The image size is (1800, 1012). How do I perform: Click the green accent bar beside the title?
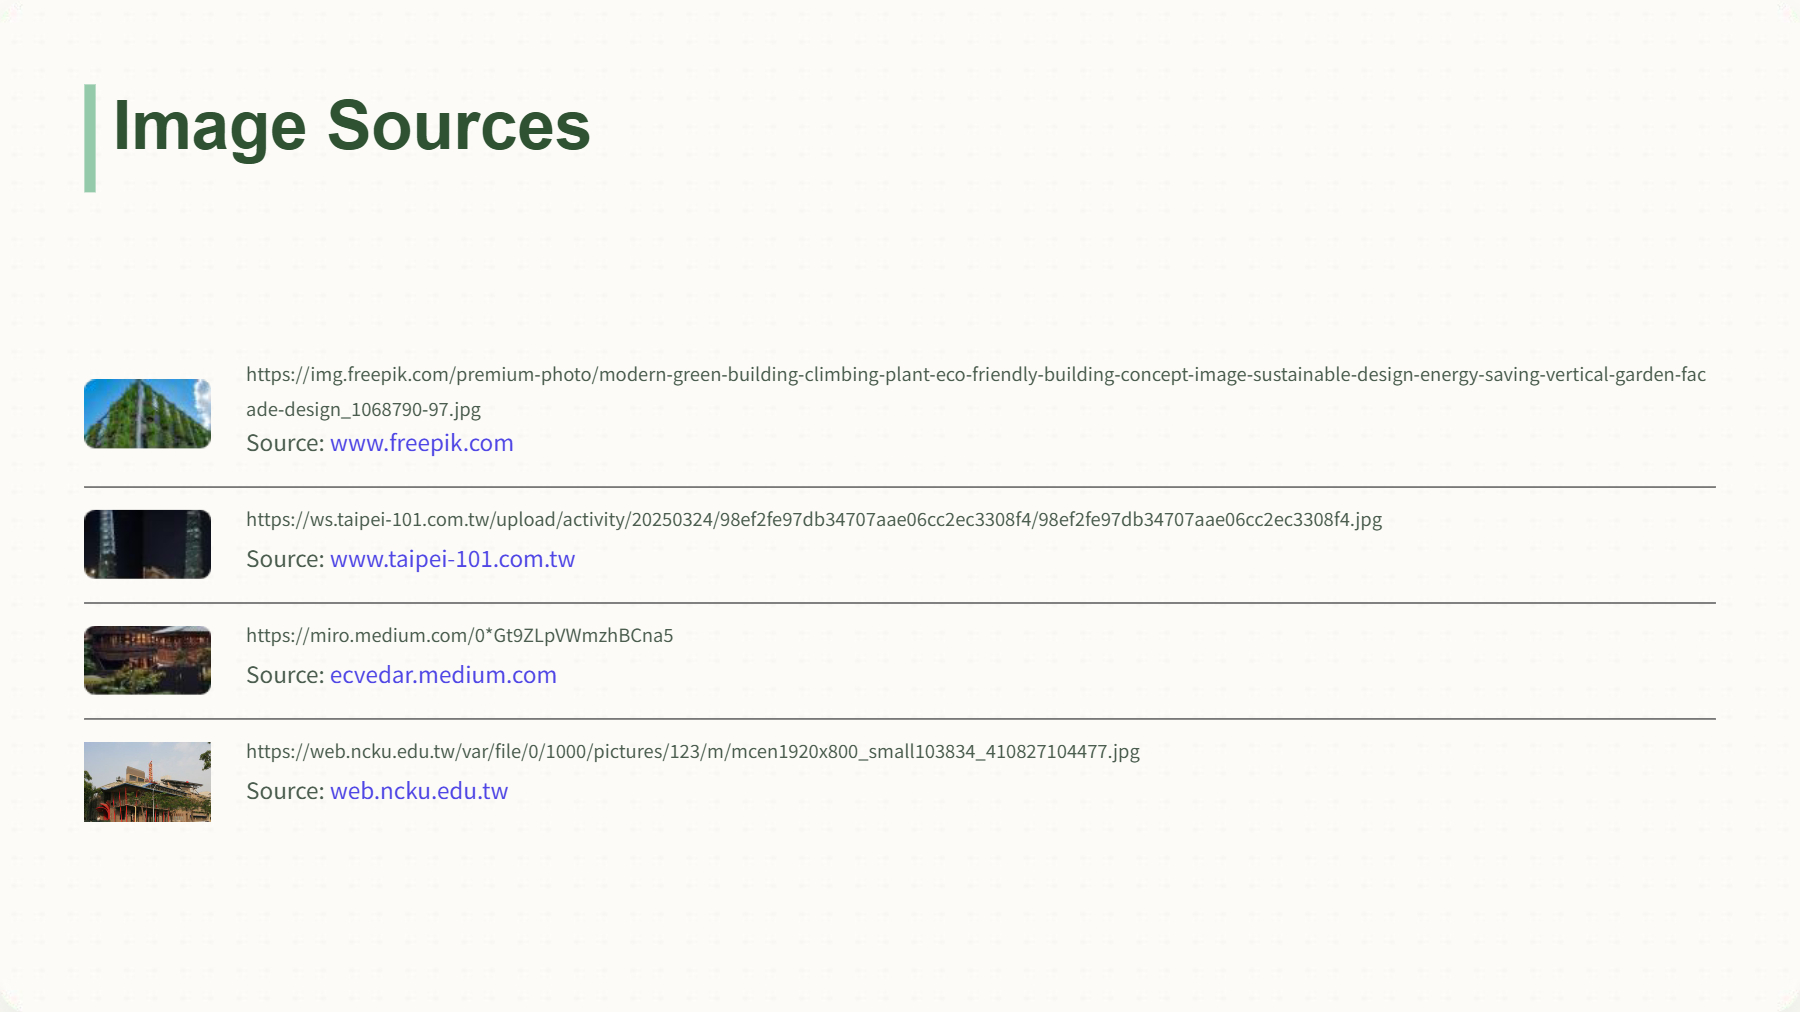pos(90,138)
